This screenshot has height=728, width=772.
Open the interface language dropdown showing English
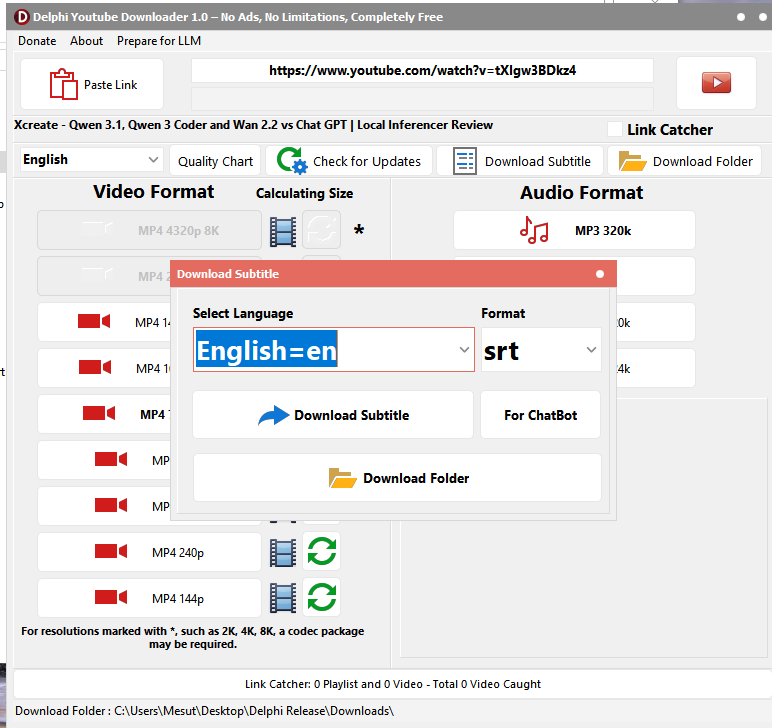pos(91,160)
